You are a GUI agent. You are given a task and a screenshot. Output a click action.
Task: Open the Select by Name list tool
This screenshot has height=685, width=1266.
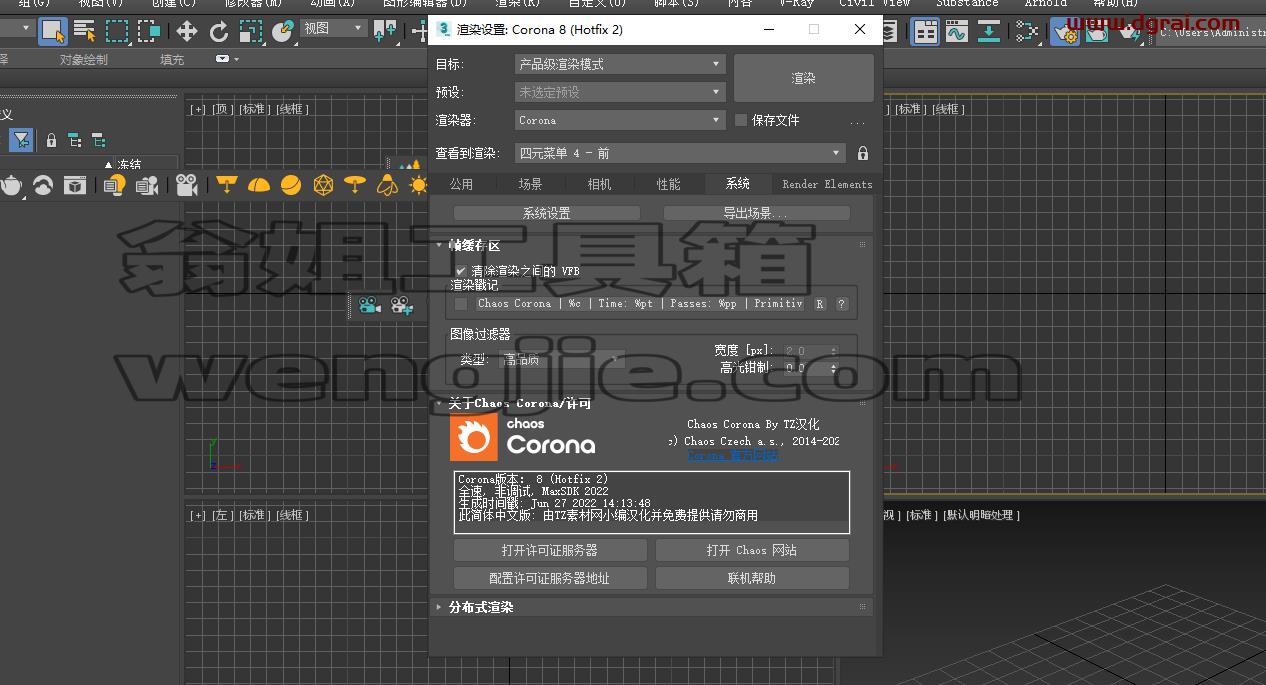(85, 31)
